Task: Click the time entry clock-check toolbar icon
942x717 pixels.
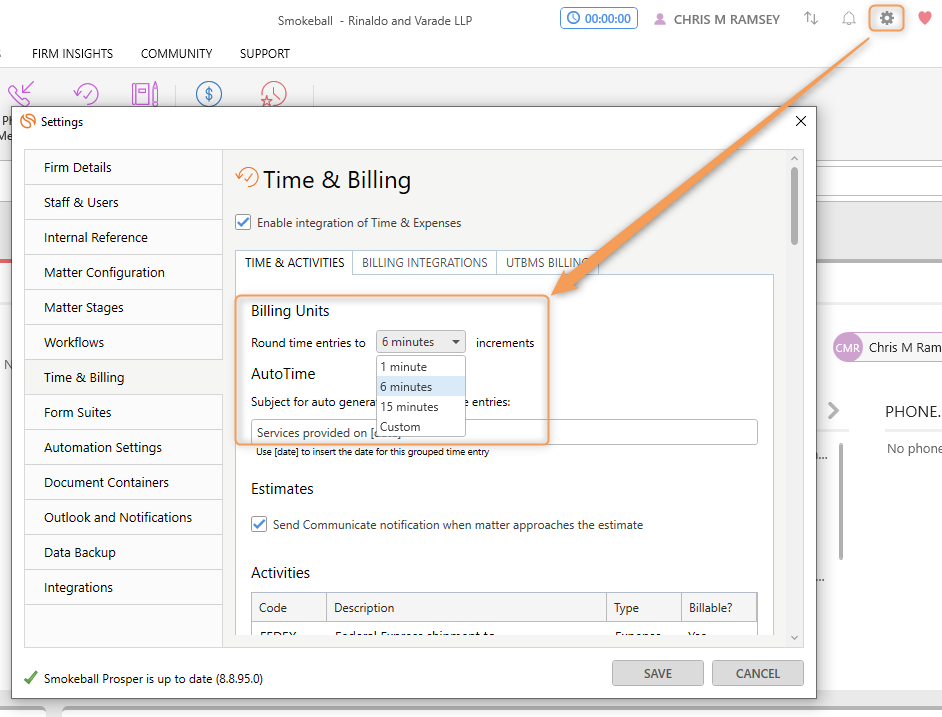Action: point(86,94)
